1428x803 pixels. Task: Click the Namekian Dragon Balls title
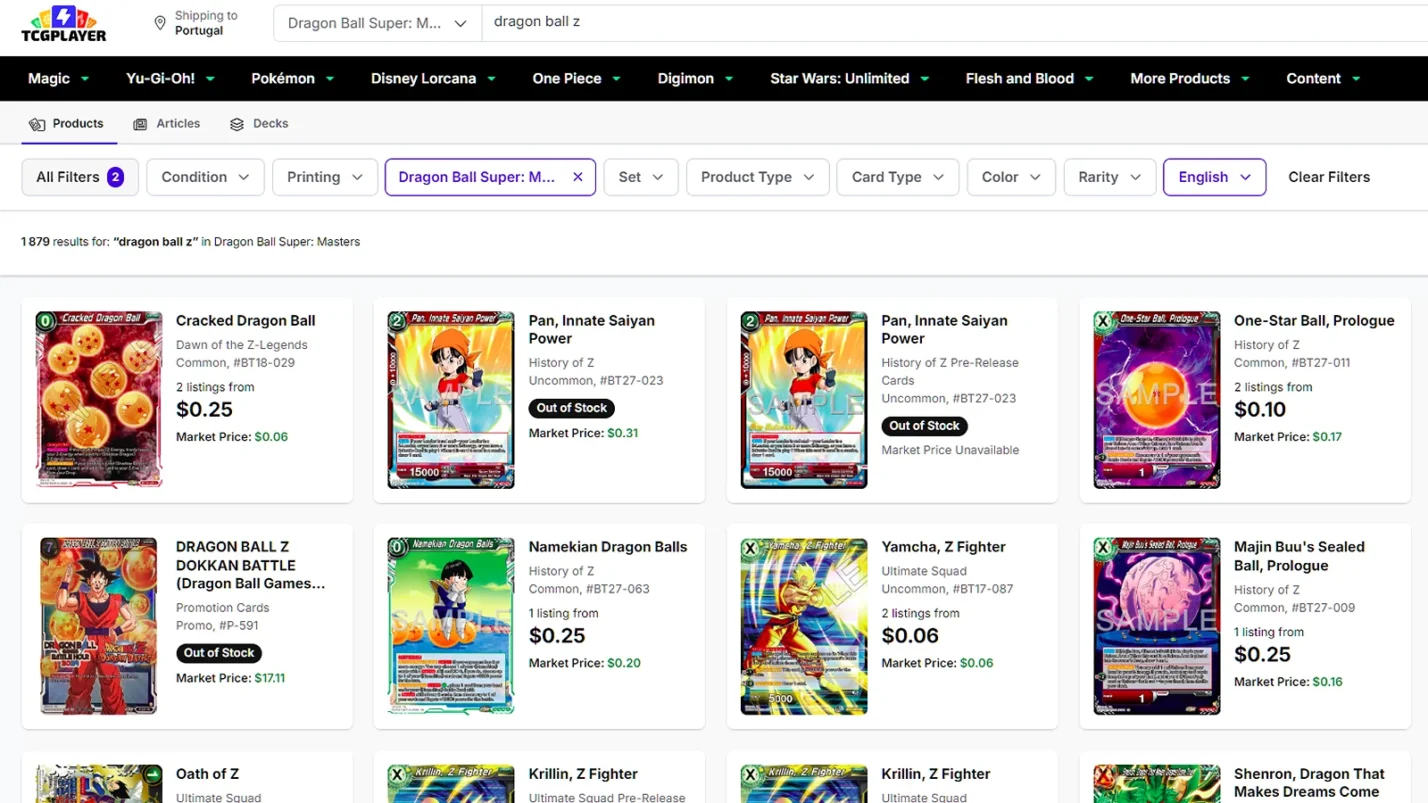[608, 547]
